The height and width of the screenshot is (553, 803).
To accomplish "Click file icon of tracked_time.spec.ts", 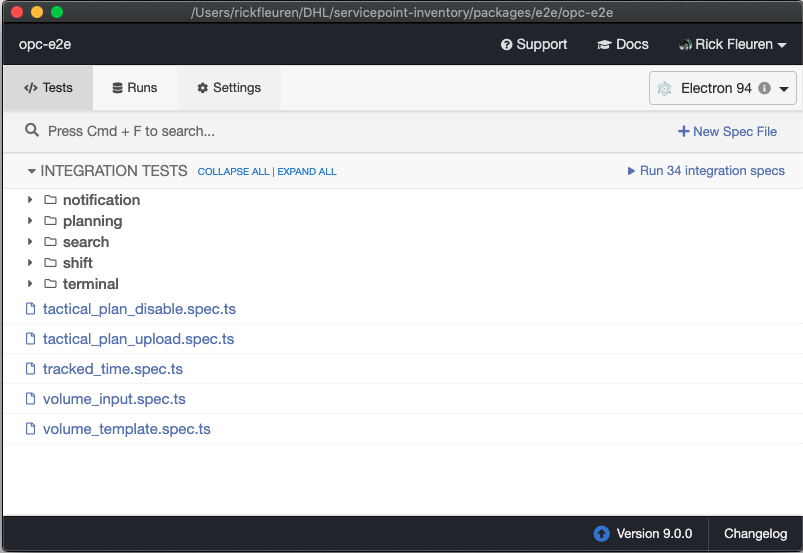I will (x=31, y=369).
